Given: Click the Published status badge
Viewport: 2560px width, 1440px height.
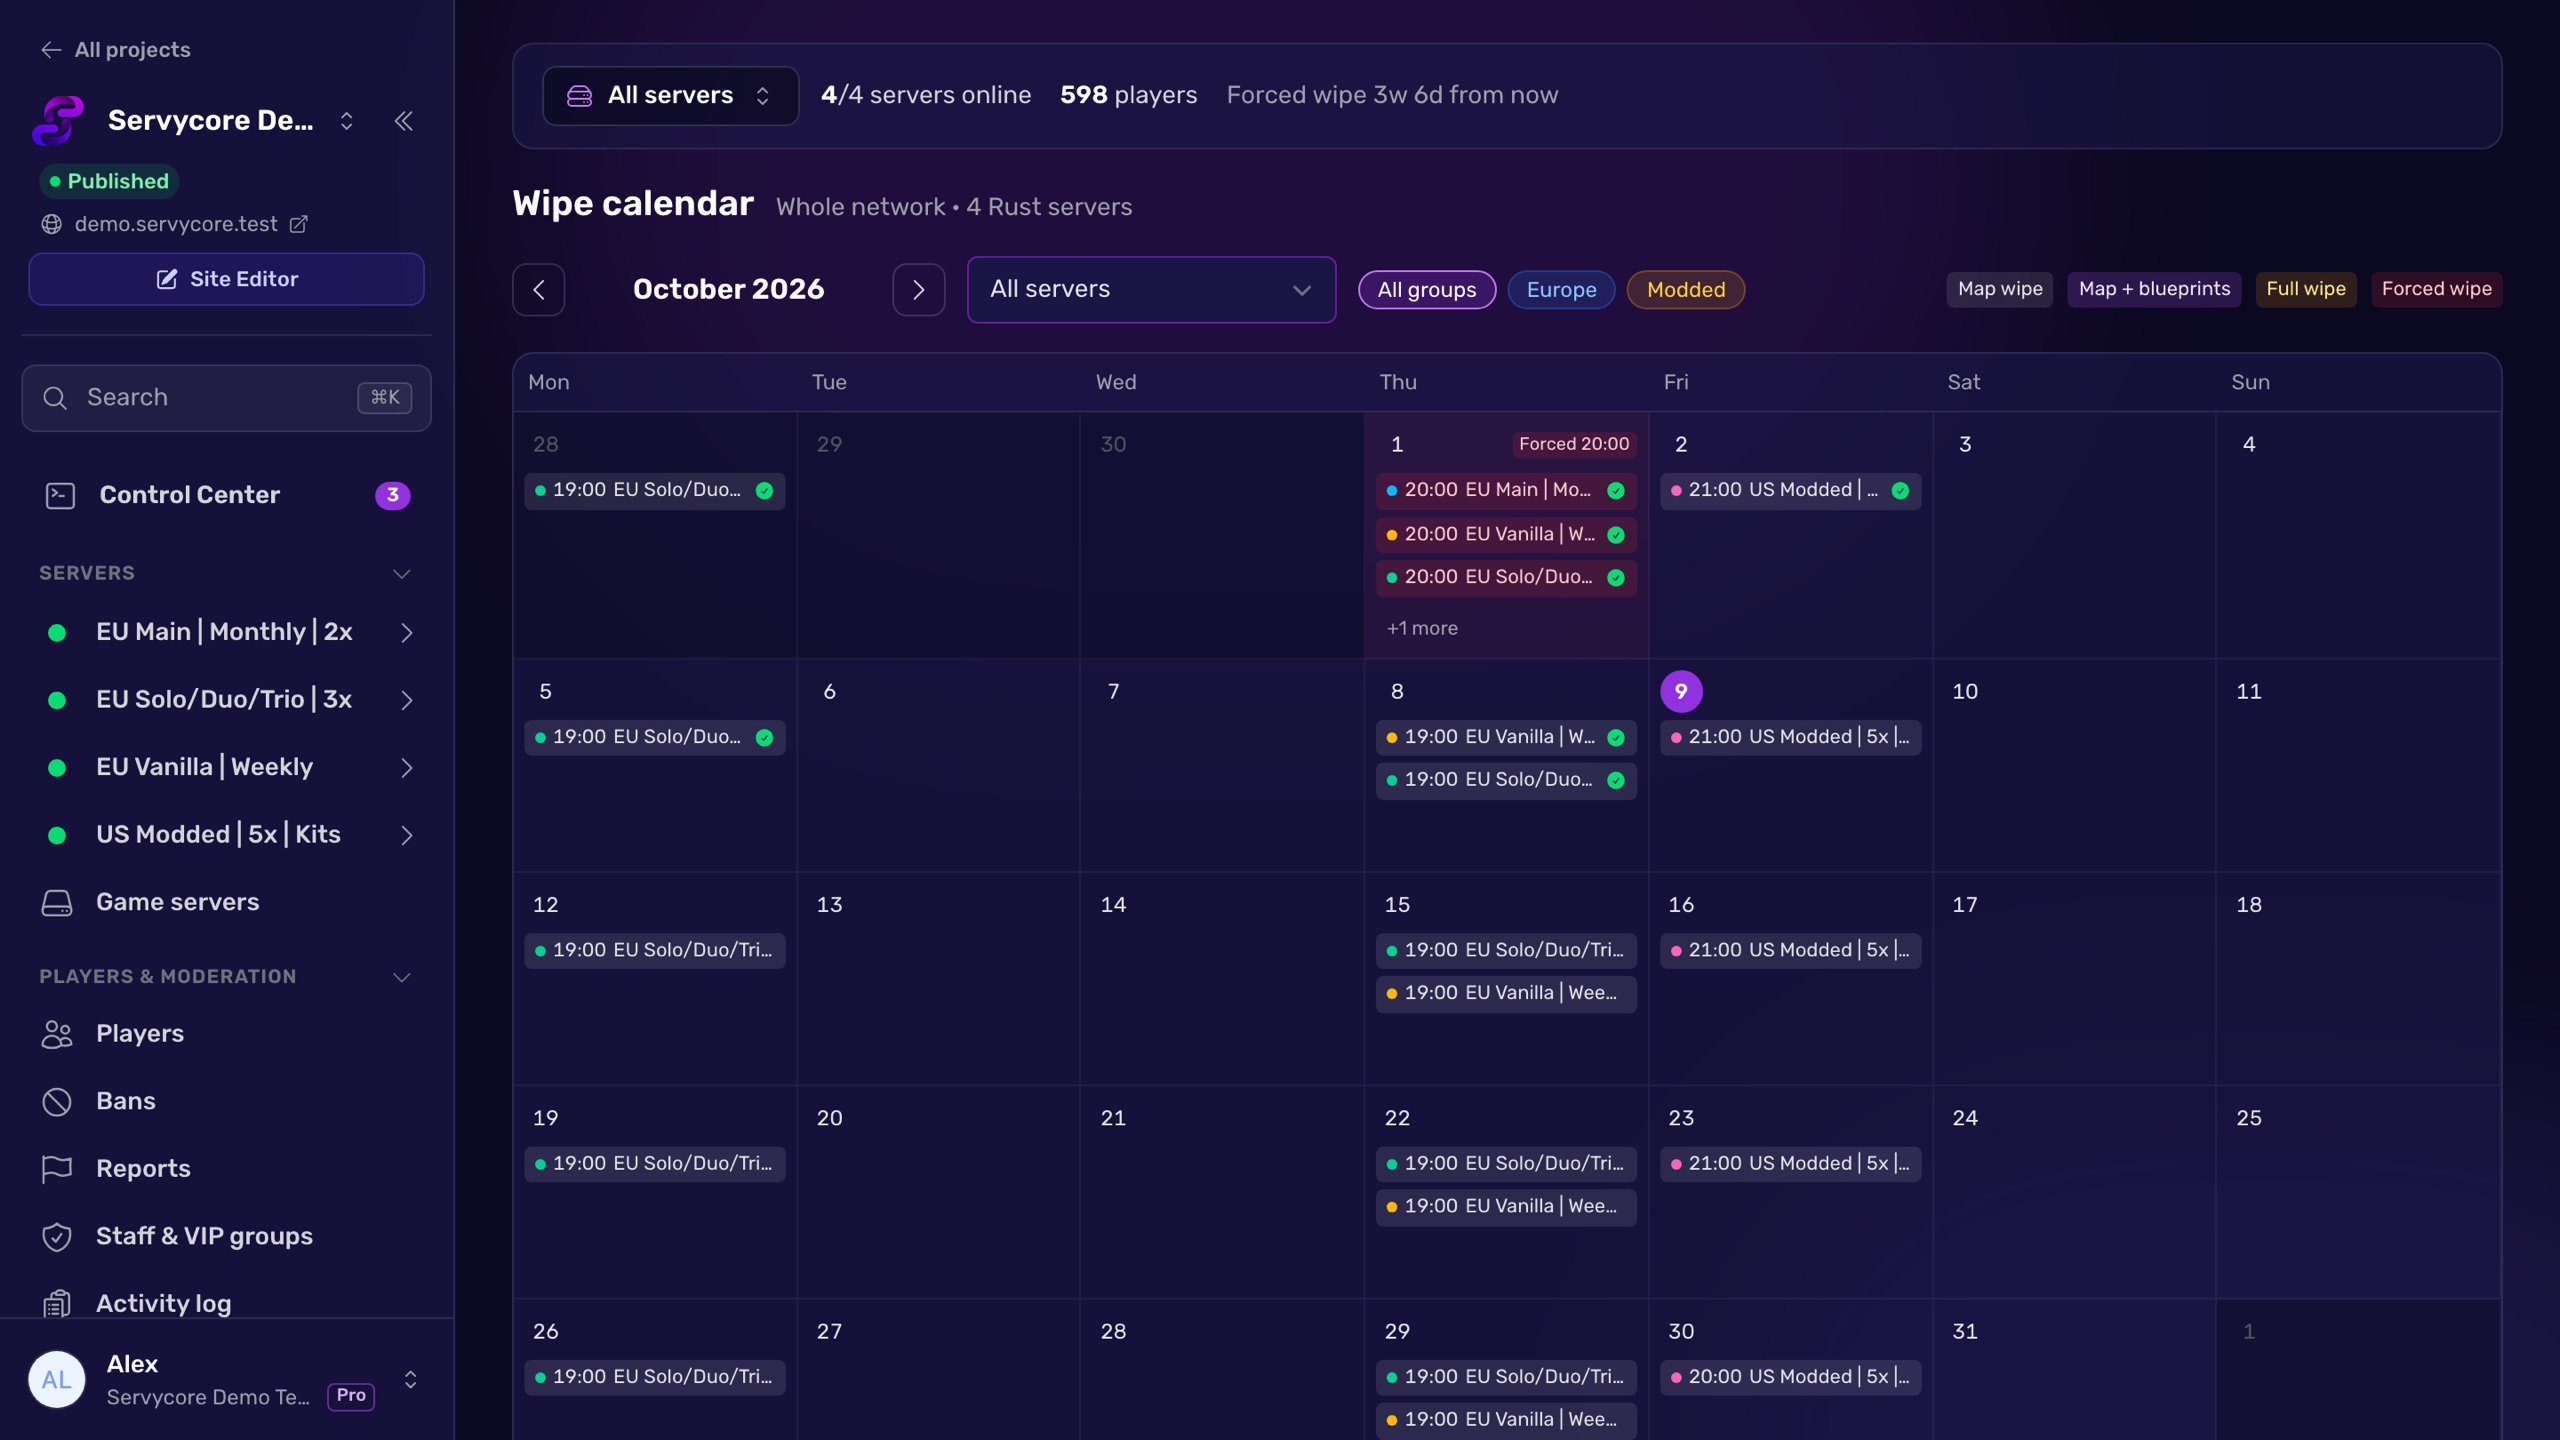Looking at the screenshot, I should 109,181.
